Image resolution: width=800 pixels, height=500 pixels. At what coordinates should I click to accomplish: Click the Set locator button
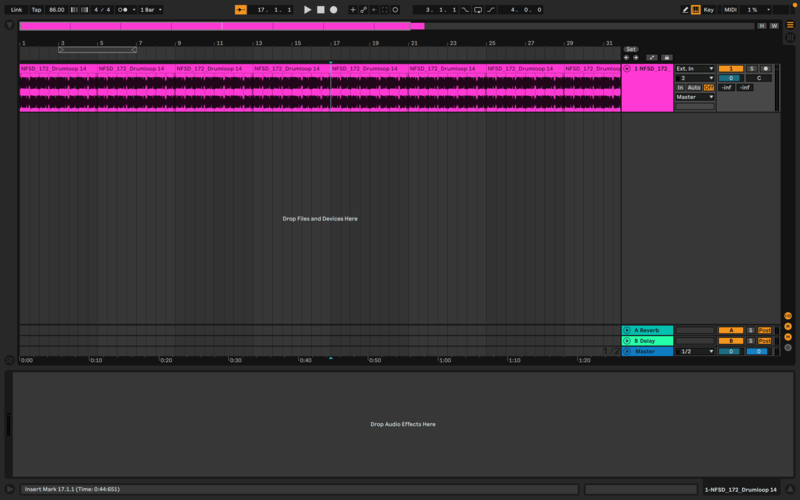tap(630, 49)
